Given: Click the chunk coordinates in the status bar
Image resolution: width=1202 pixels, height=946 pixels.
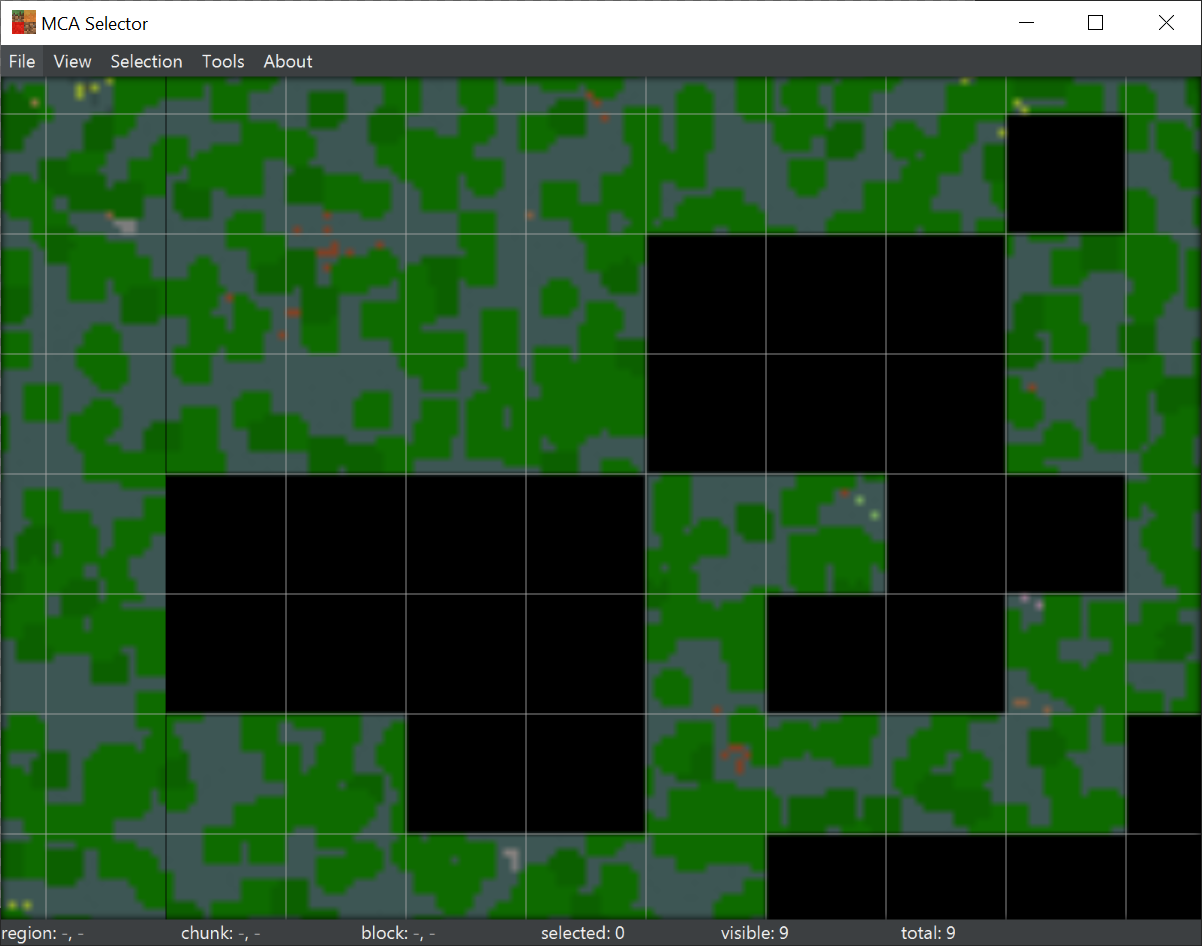Looking at the screenshot, I should pyautogui.click(x=220, y=933).
